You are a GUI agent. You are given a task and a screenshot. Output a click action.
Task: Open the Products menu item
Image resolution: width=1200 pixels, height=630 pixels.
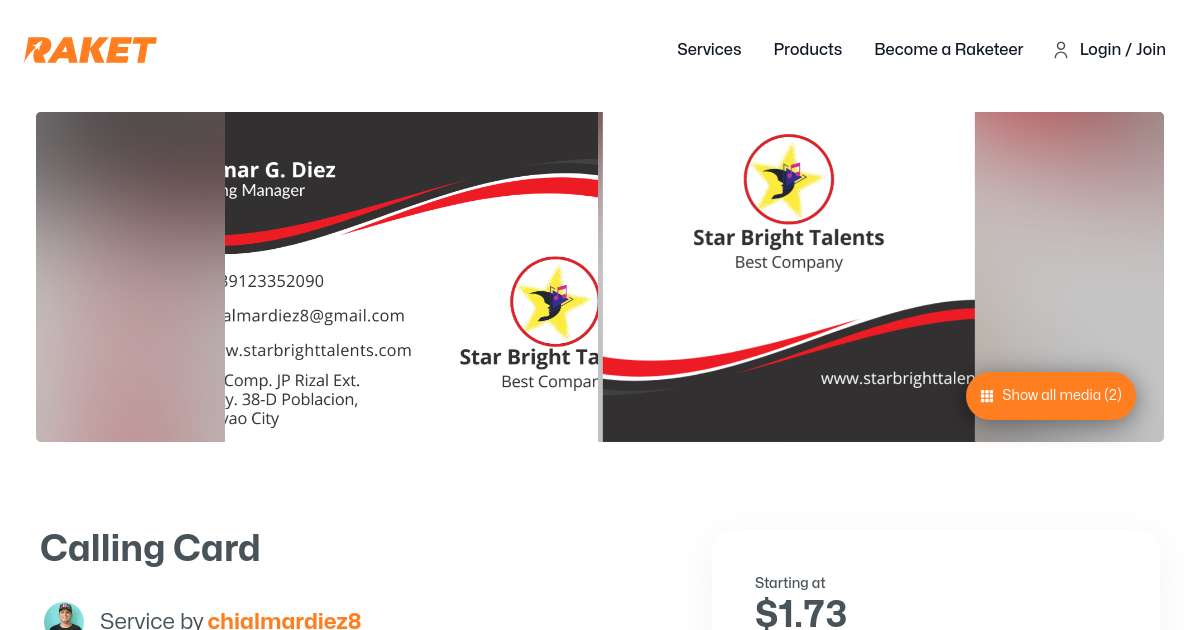[x=808, y=50]
